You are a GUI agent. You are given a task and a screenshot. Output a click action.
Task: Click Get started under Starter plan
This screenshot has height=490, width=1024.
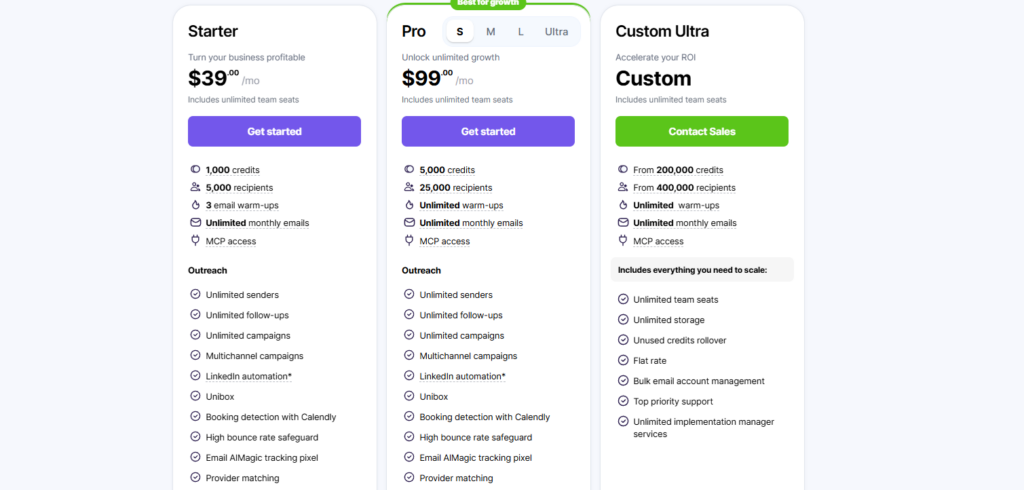tap(274, 131)
